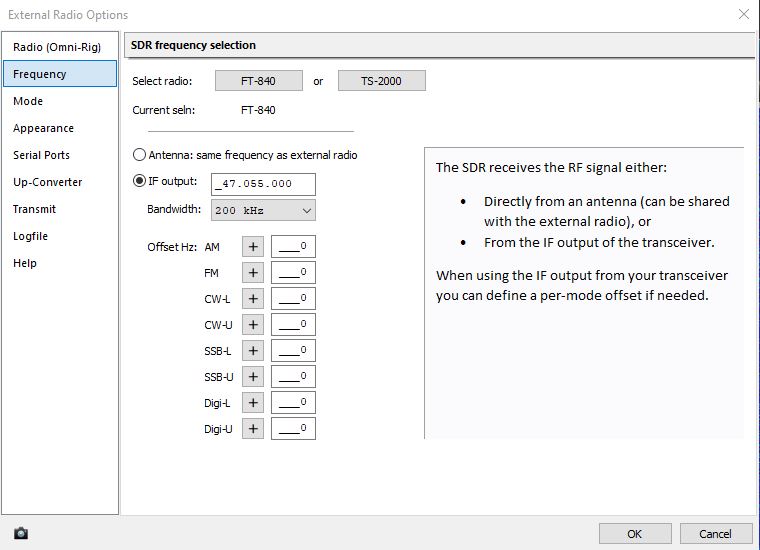
Task: Toggle the FM offset sign button
Action: (x=253, y=272)
